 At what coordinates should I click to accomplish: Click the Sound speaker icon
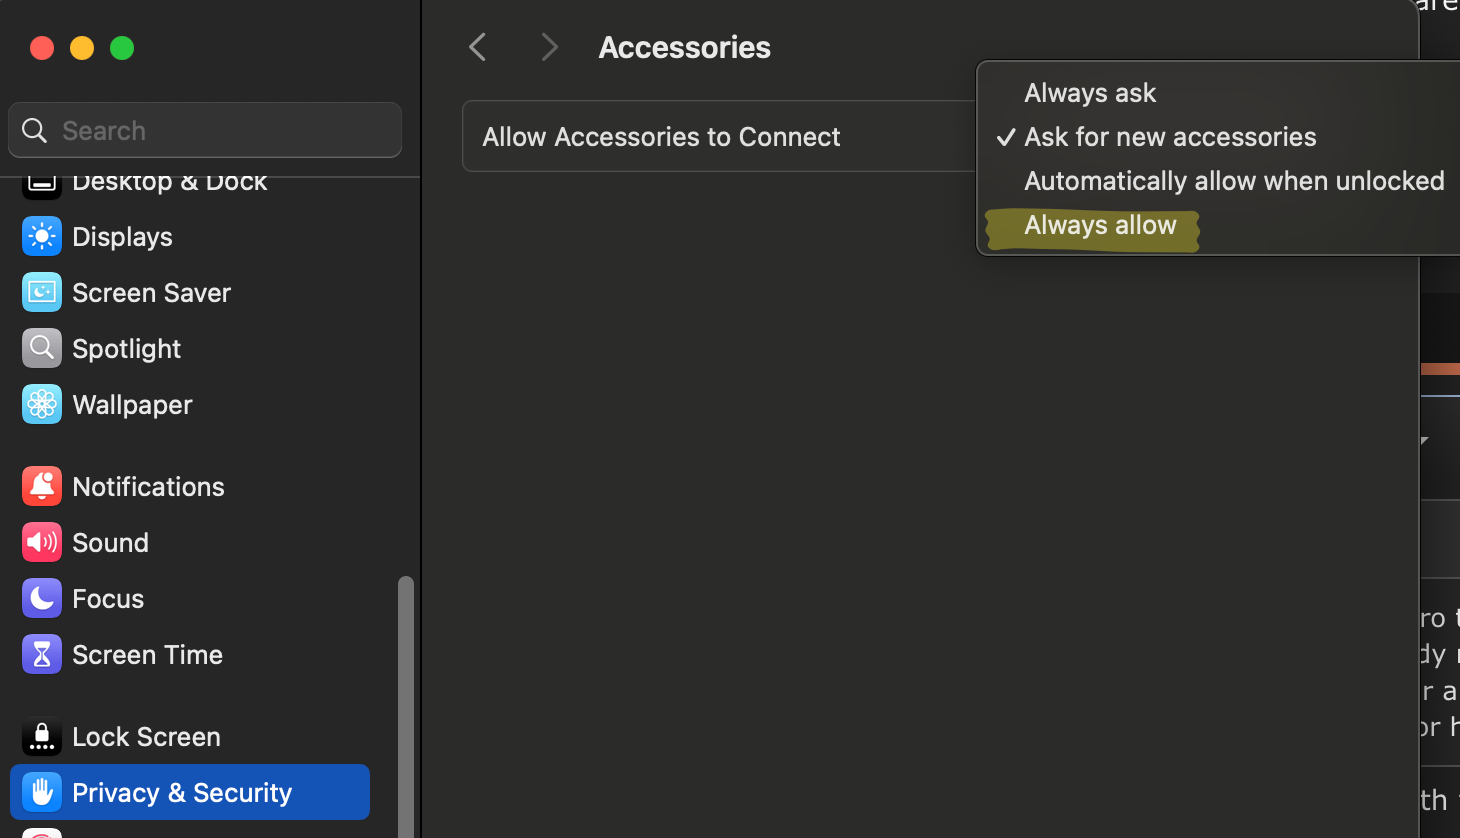pyautogui.click(x=42, y=543)
